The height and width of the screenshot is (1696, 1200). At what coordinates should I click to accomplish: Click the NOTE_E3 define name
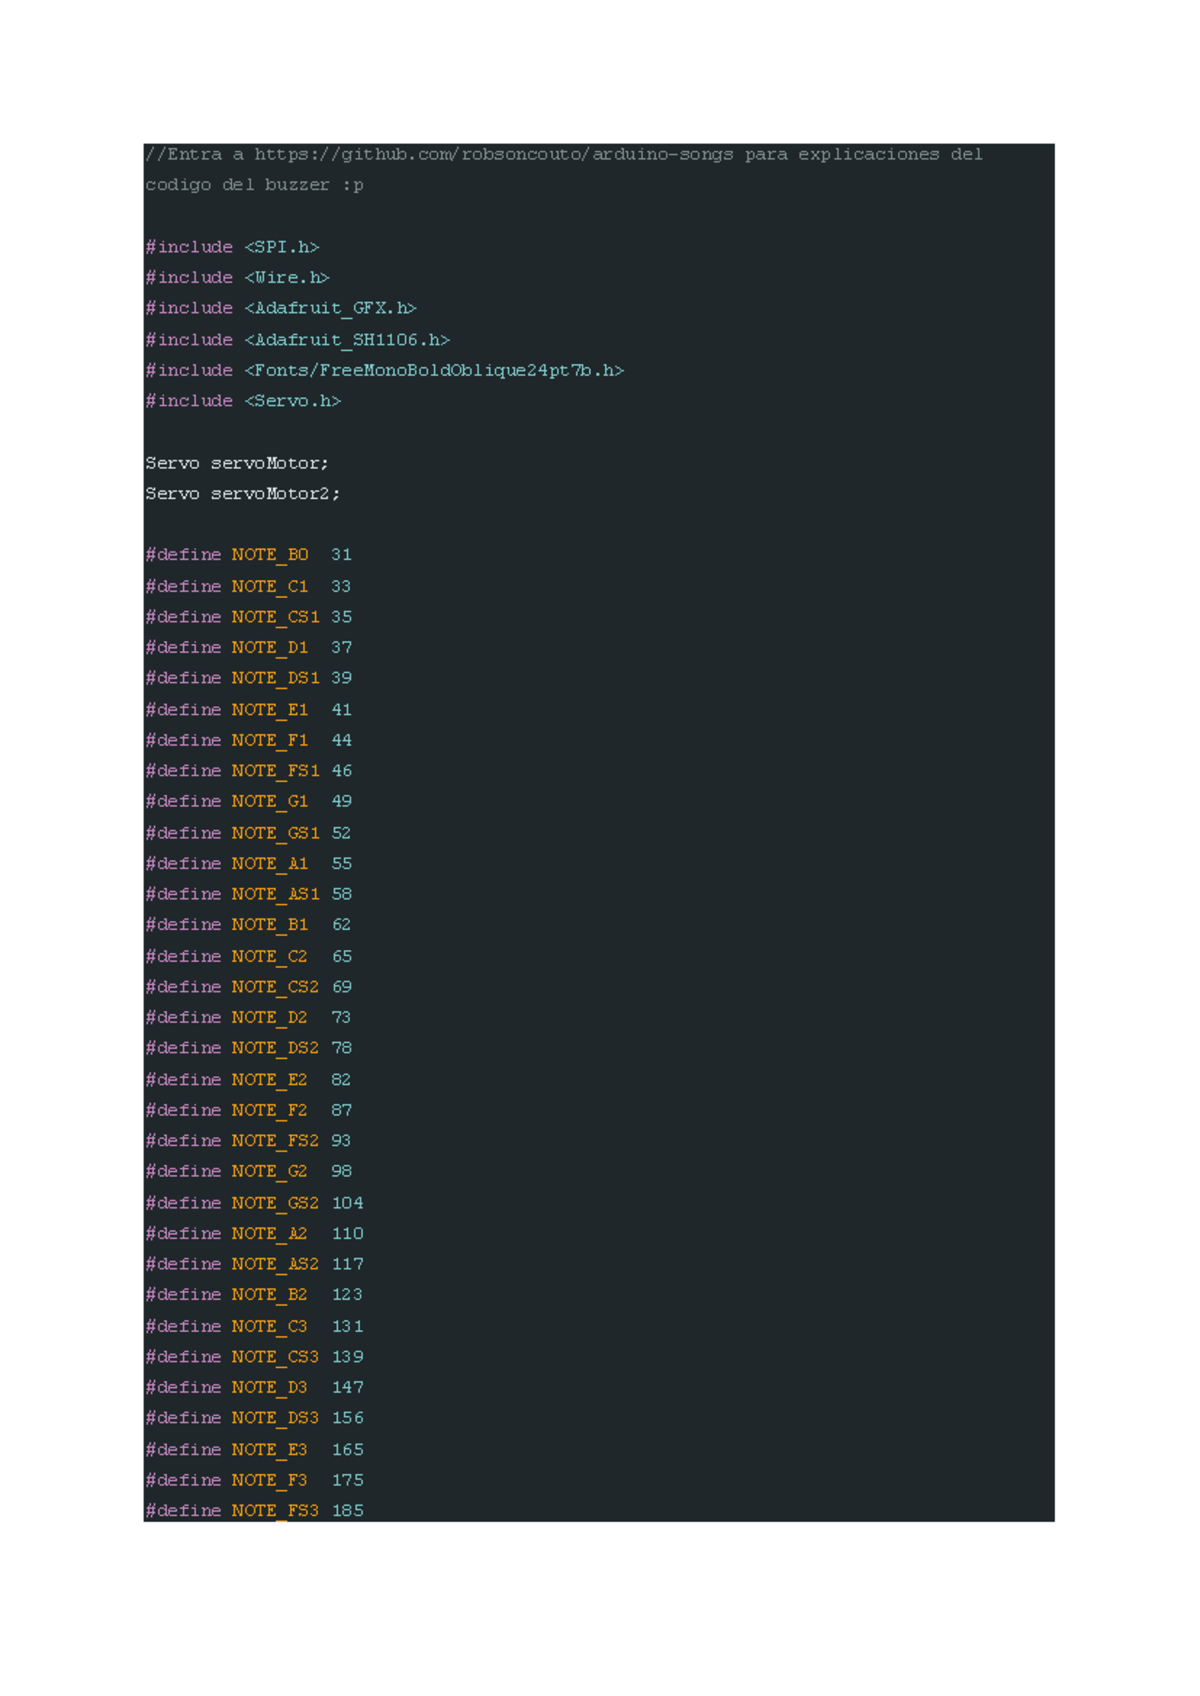pos(270,1449)
